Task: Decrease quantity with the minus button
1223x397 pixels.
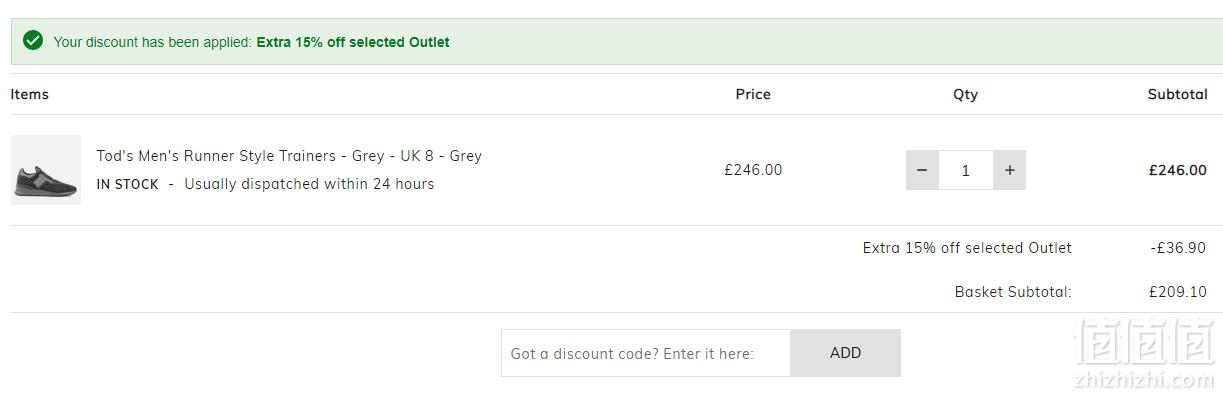Action: pos(922,170)
